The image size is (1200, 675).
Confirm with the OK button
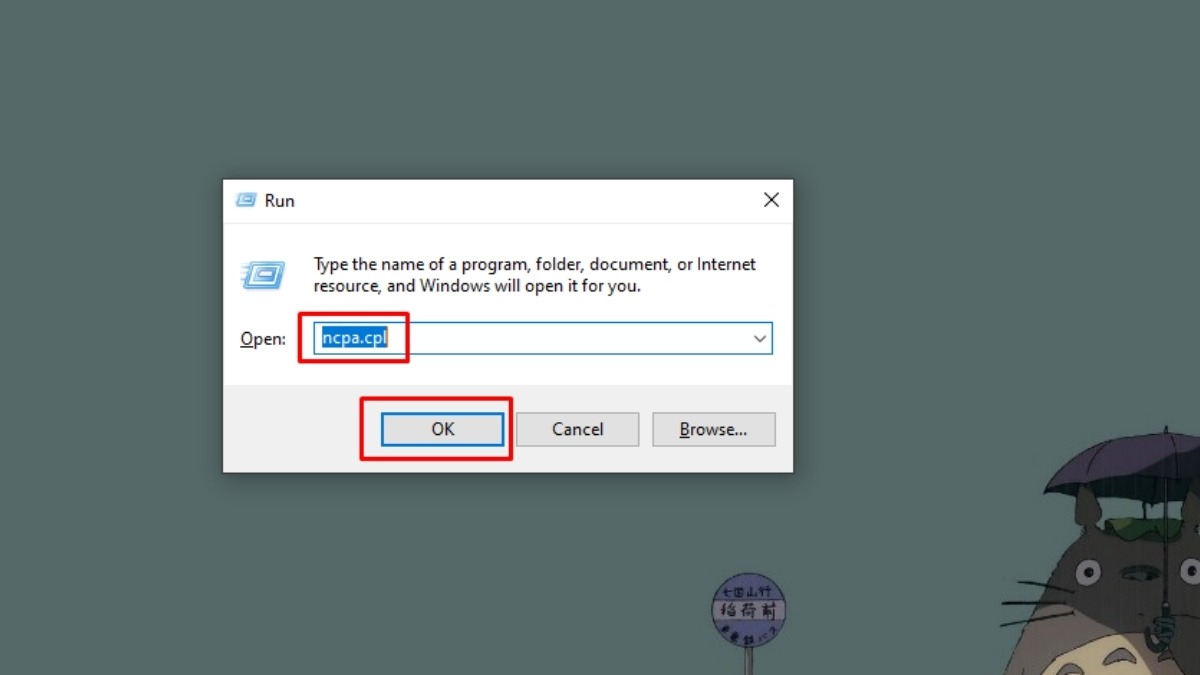(x=442, y=429)
